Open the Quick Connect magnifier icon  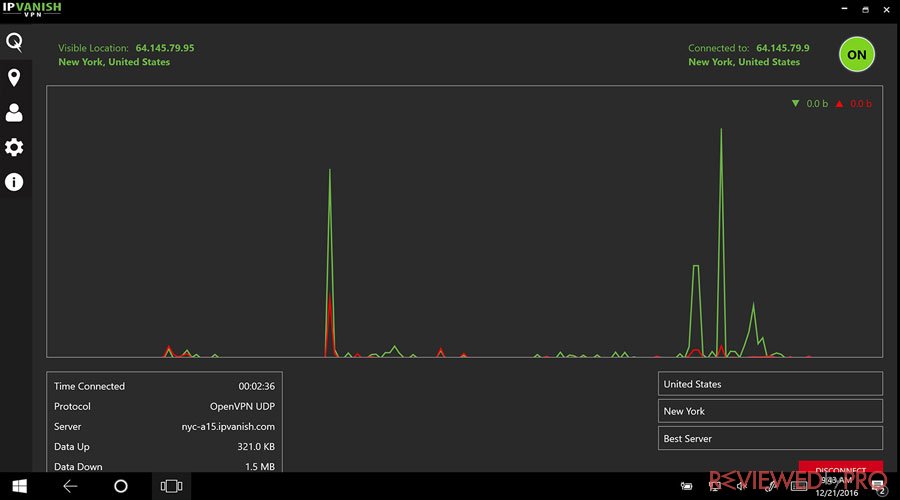(x=14, y=42)
